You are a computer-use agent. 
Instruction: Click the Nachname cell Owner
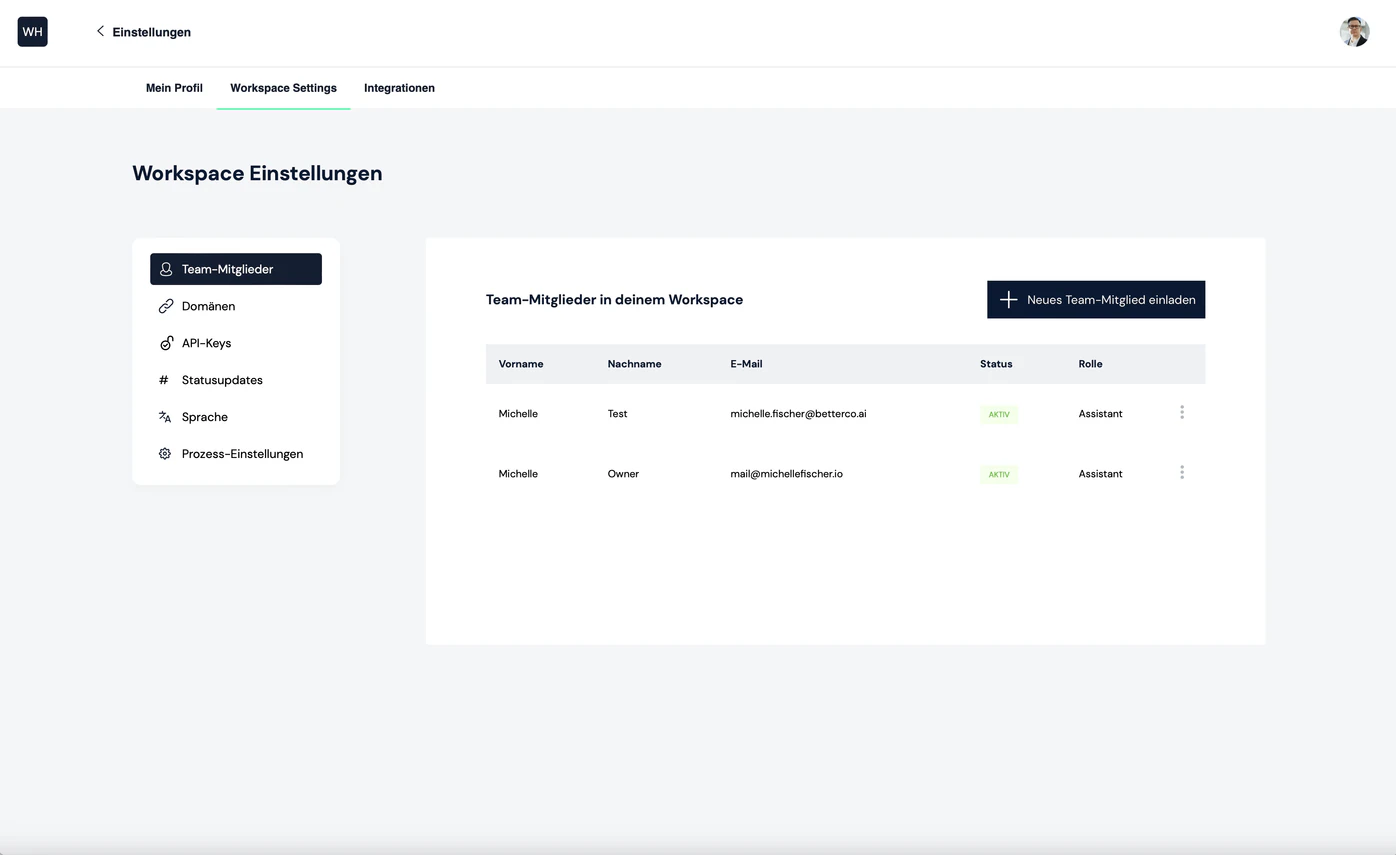tap(623, 474)
